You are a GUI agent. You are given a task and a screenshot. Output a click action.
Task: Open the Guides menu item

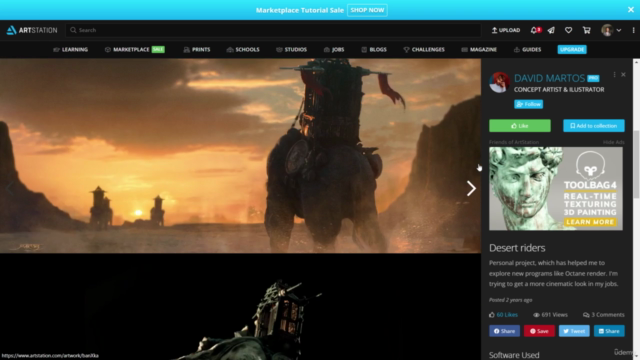coord(527,49)
